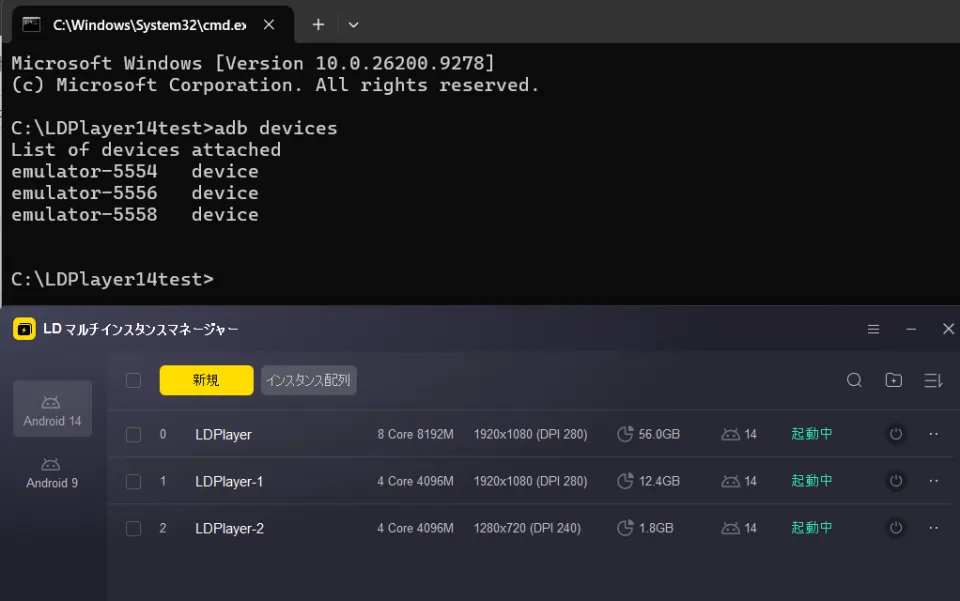Click the 8 Core 8192M spec

click(415, 434)
